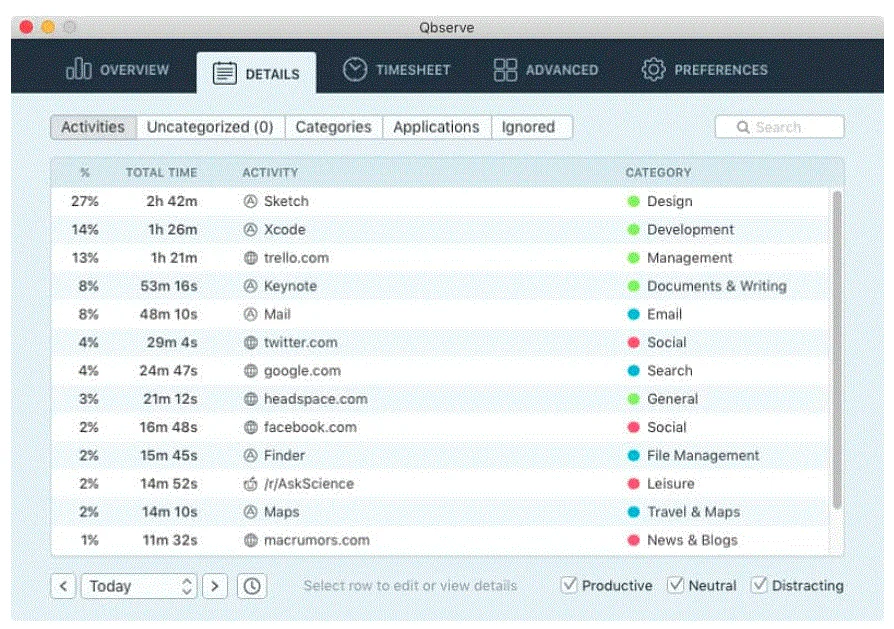This screenshot has width=894, height=629.
Task: Click the activities list scrollbar
Action: point(836,350)
